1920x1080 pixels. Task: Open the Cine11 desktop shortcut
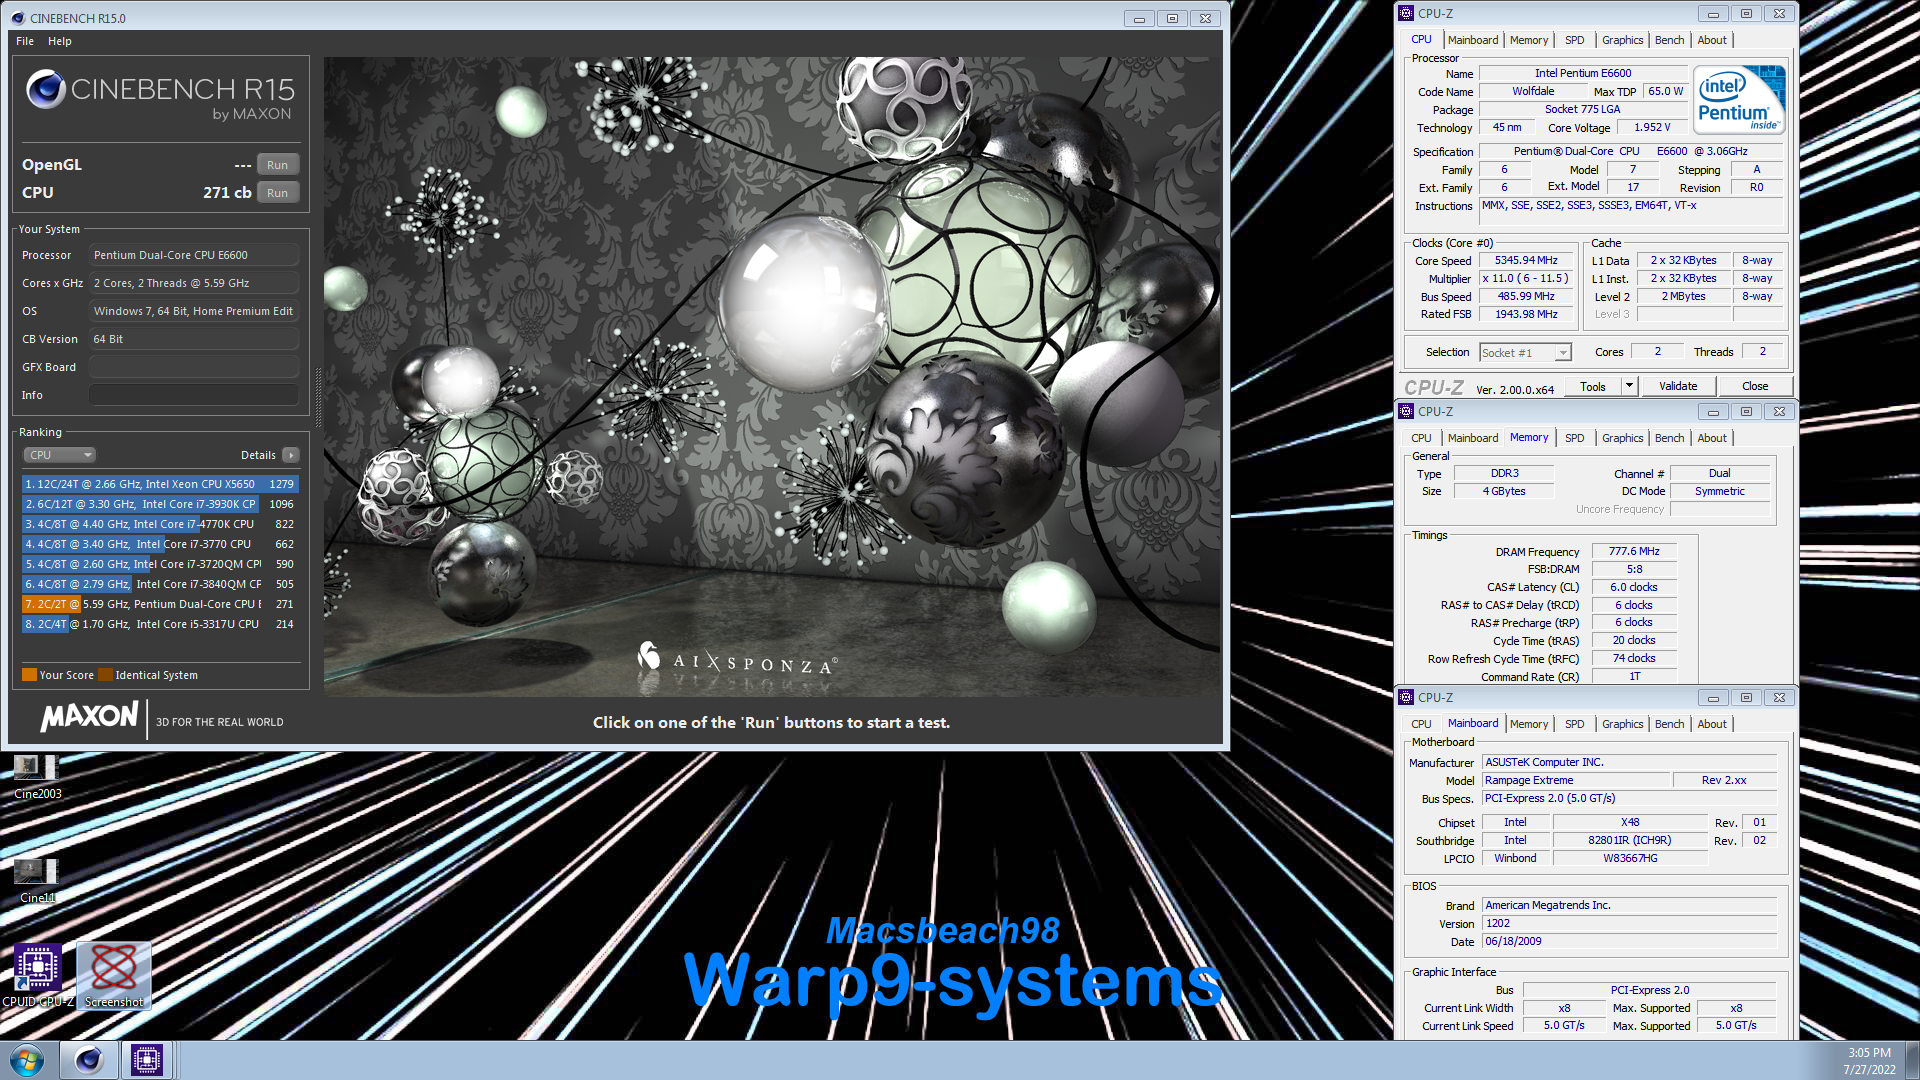coord(37,881)
